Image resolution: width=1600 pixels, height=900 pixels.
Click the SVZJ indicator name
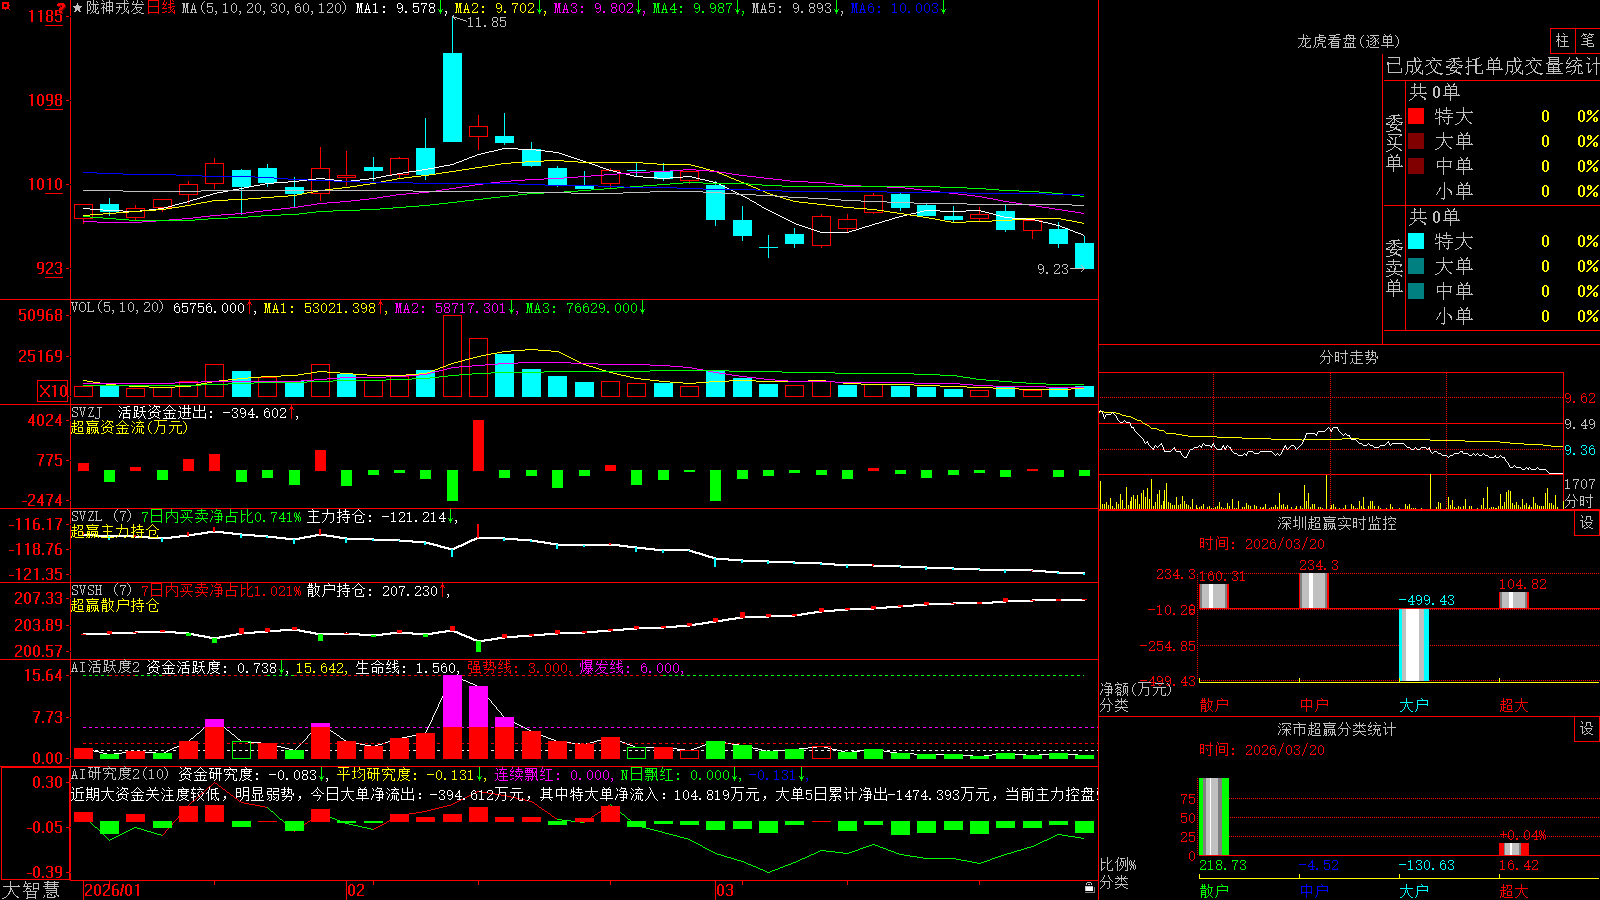click(87, 412)
